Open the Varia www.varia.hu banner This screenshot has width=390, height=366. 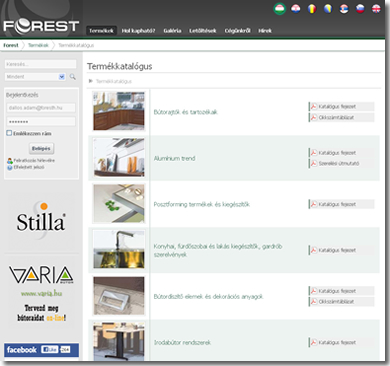(41, 293)
